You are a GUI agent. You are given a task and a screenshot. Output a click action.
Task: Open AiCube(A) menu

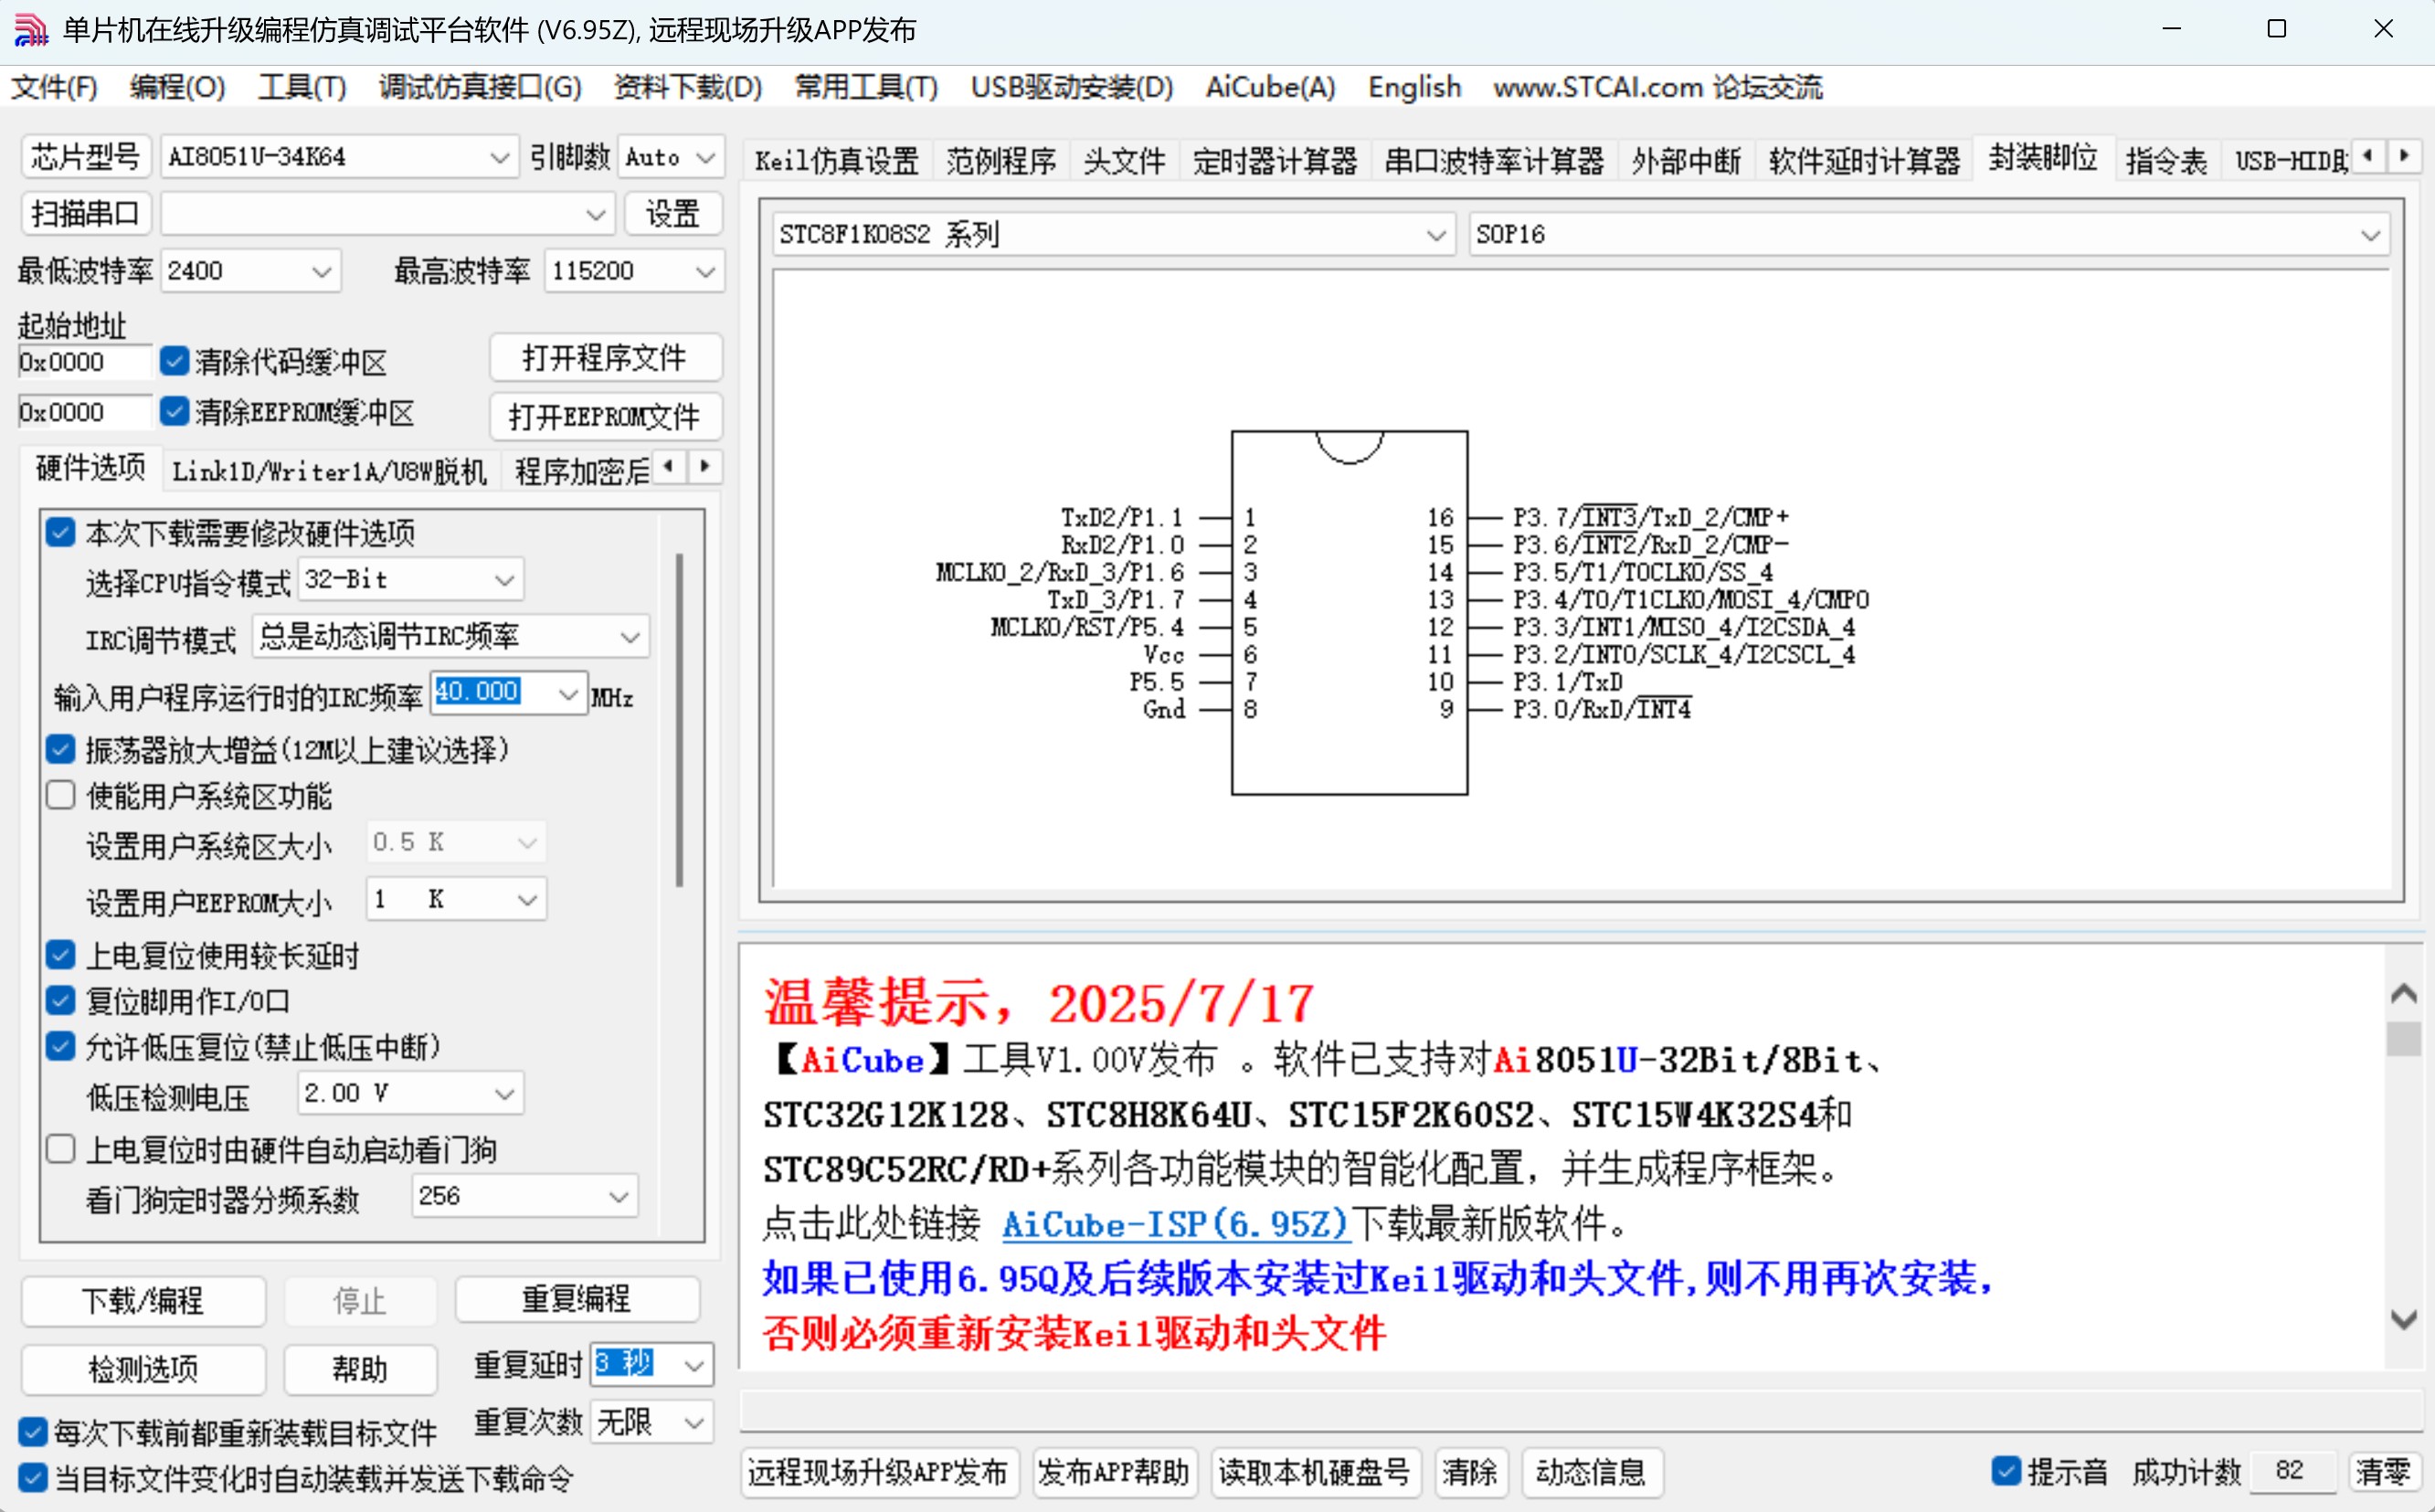click(1270, 87)
